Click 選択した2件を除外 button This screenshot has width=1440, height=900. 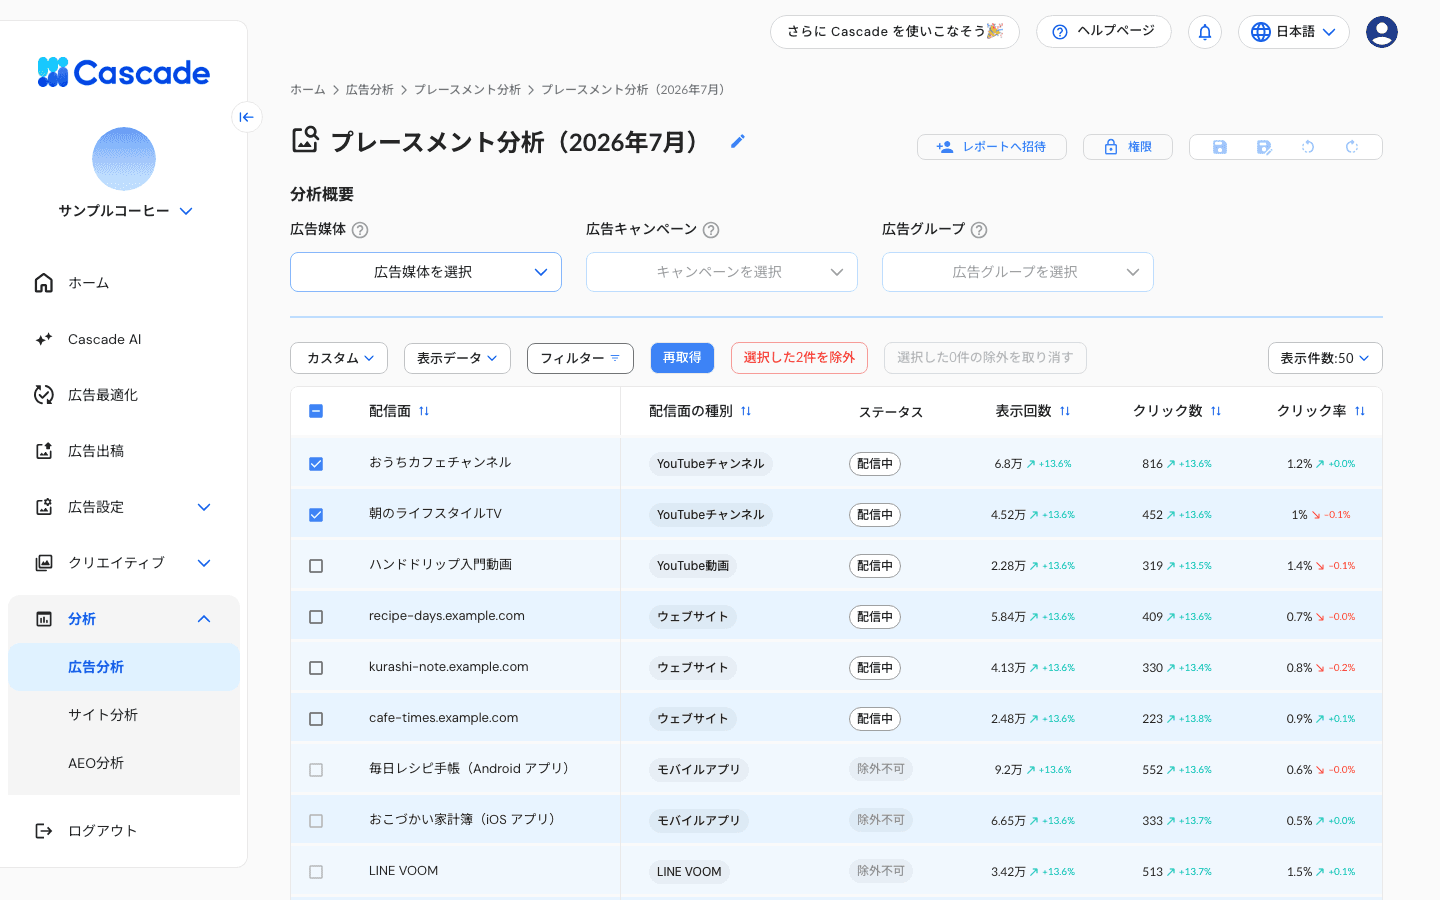point(799,358)
